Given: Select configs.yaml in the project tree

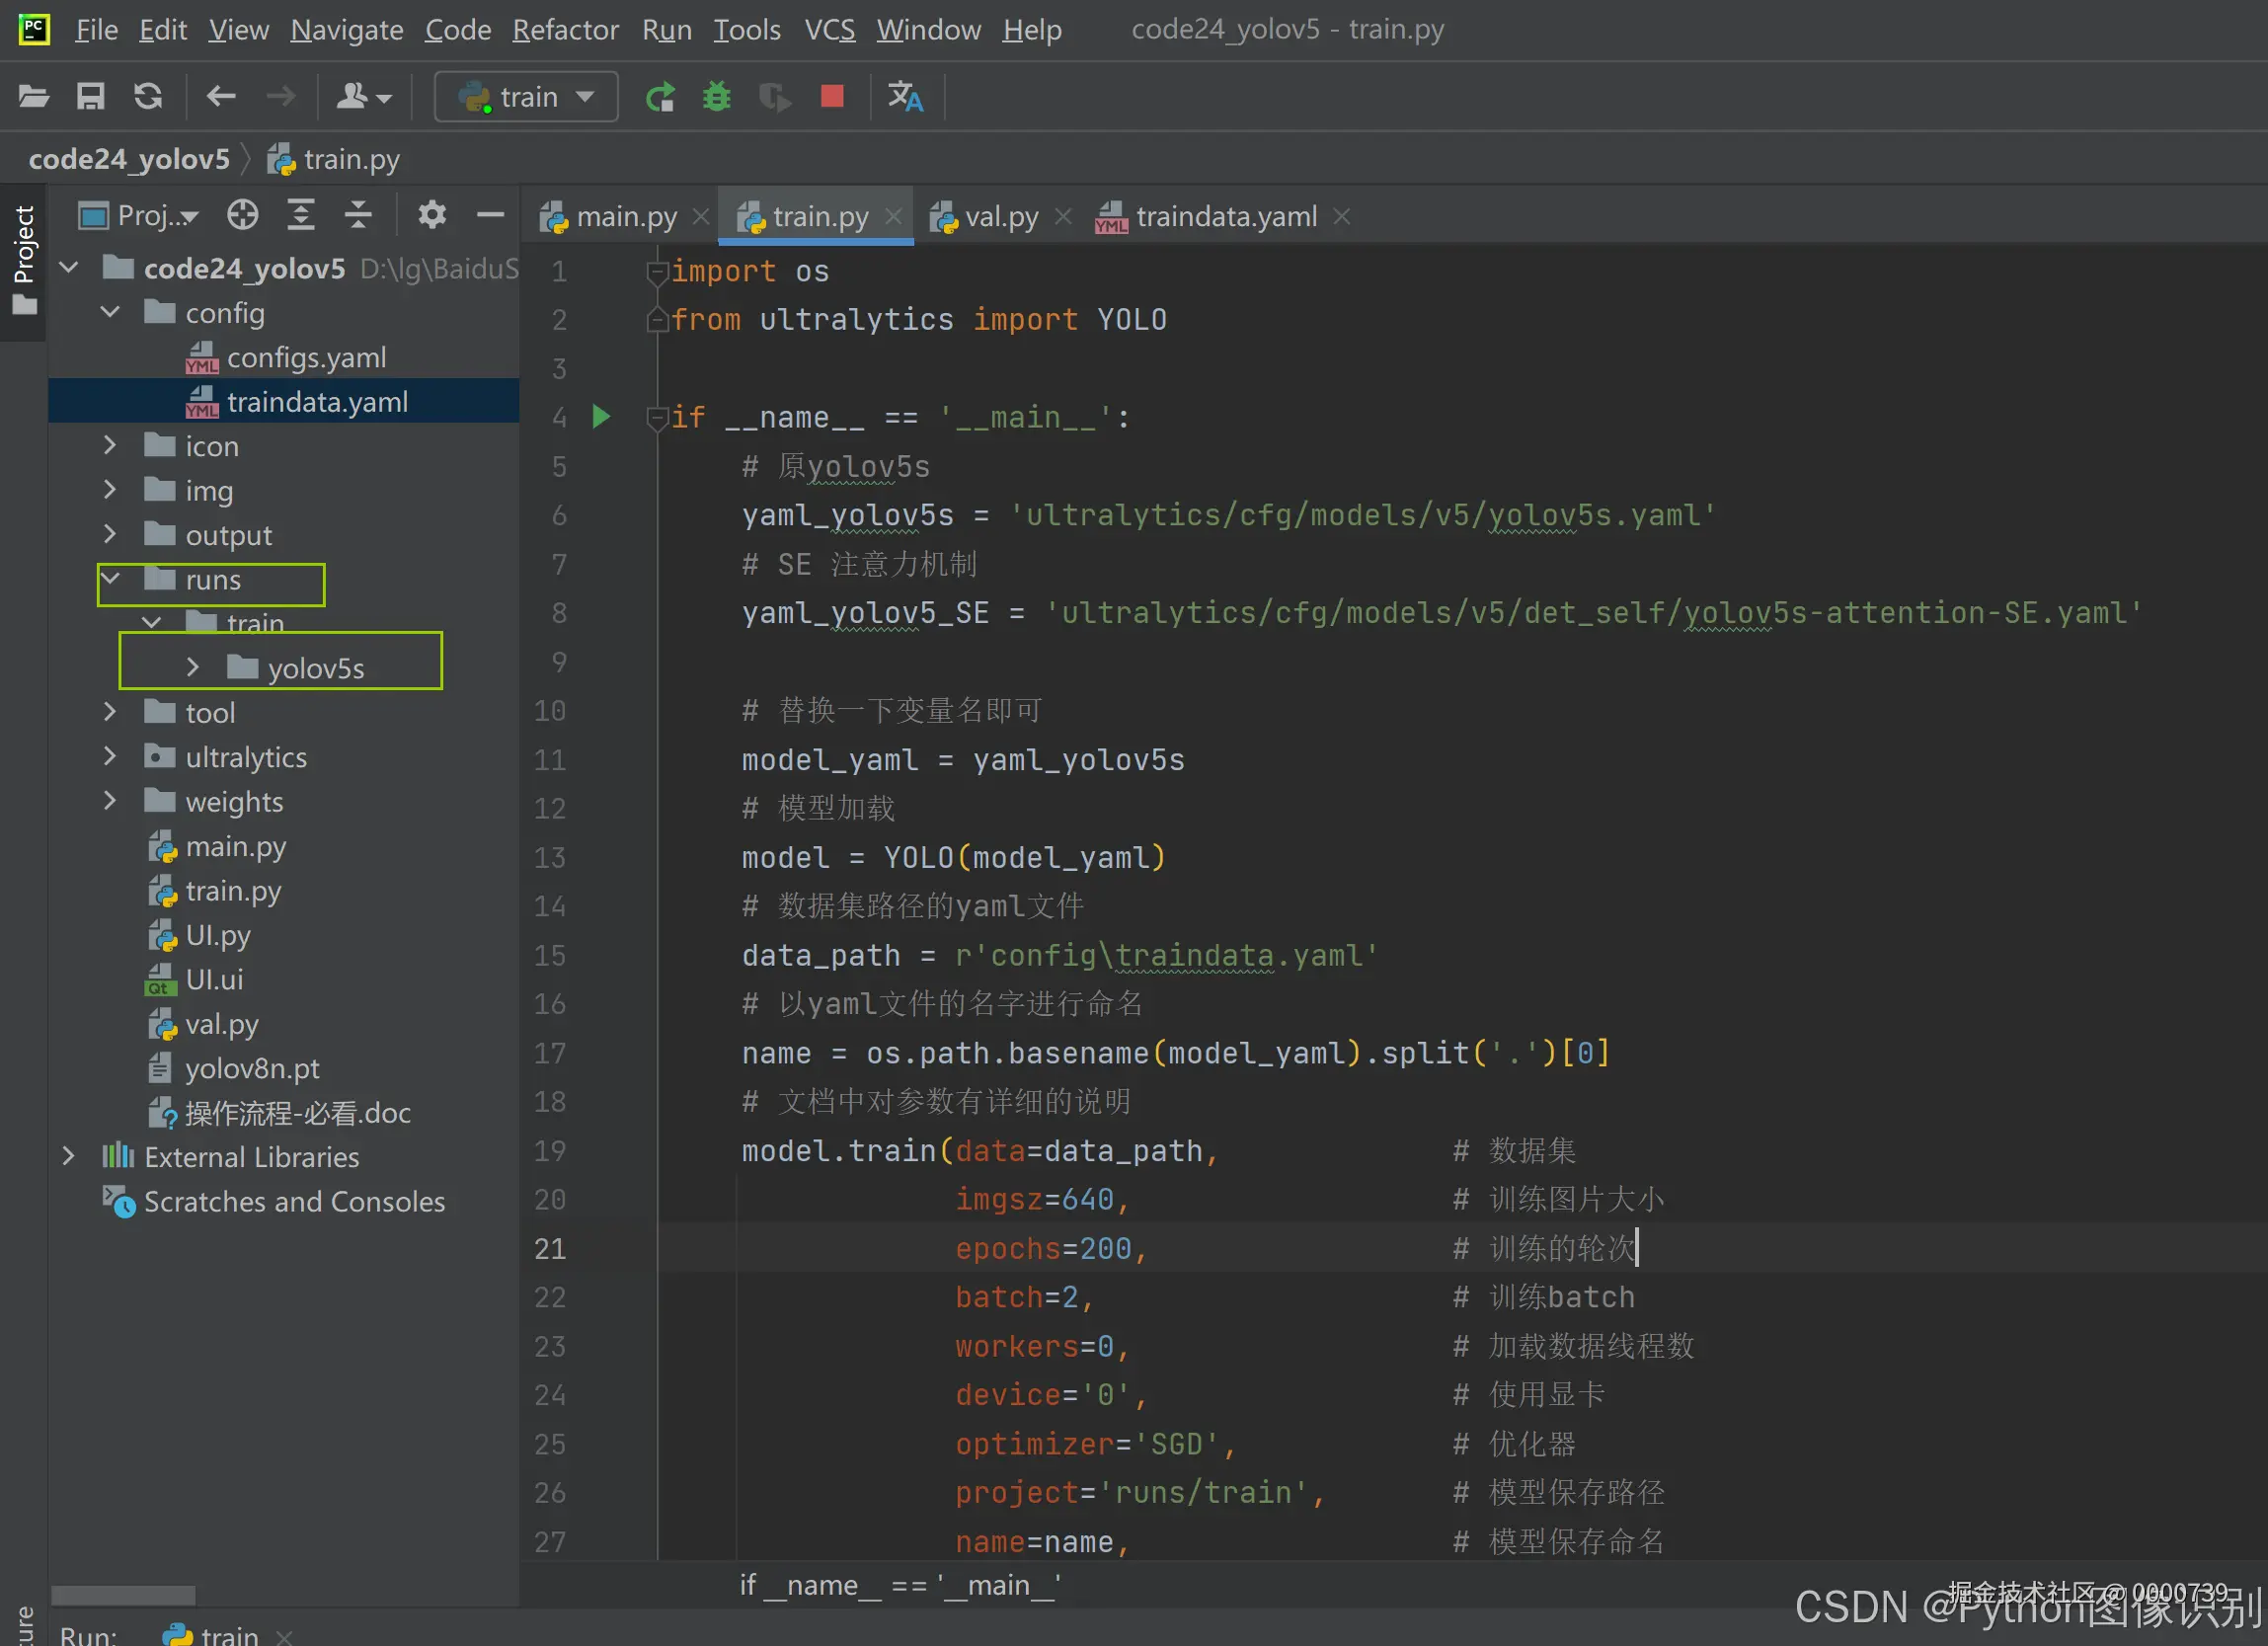Looking at the screenshot, I should pos(305,358).
